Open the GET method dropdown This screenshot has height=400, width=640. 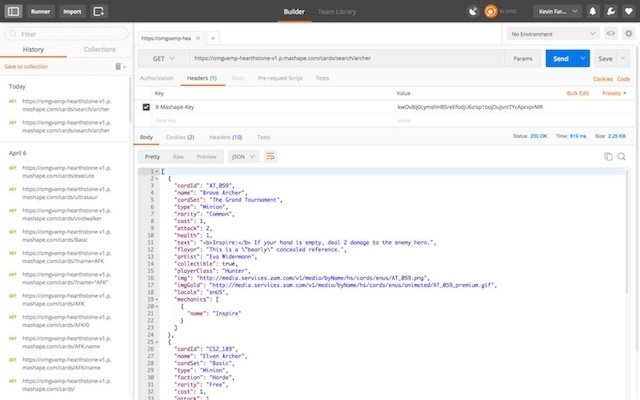(163, 59)
